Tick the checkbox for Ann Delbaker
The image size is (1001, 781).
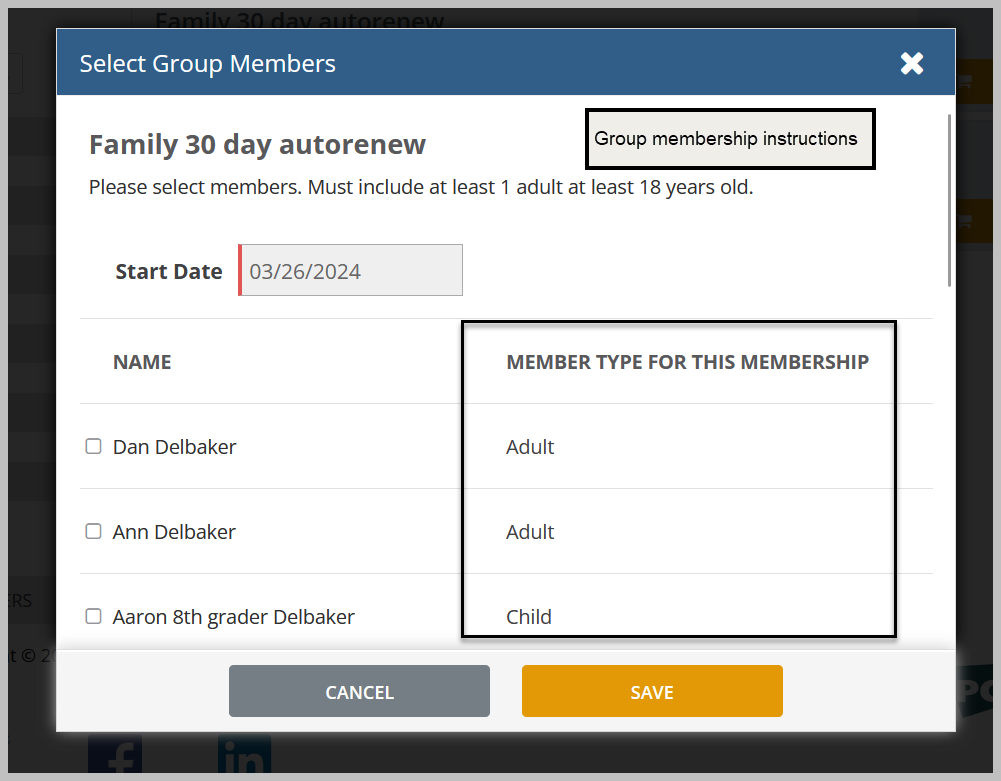coord(93,531)
